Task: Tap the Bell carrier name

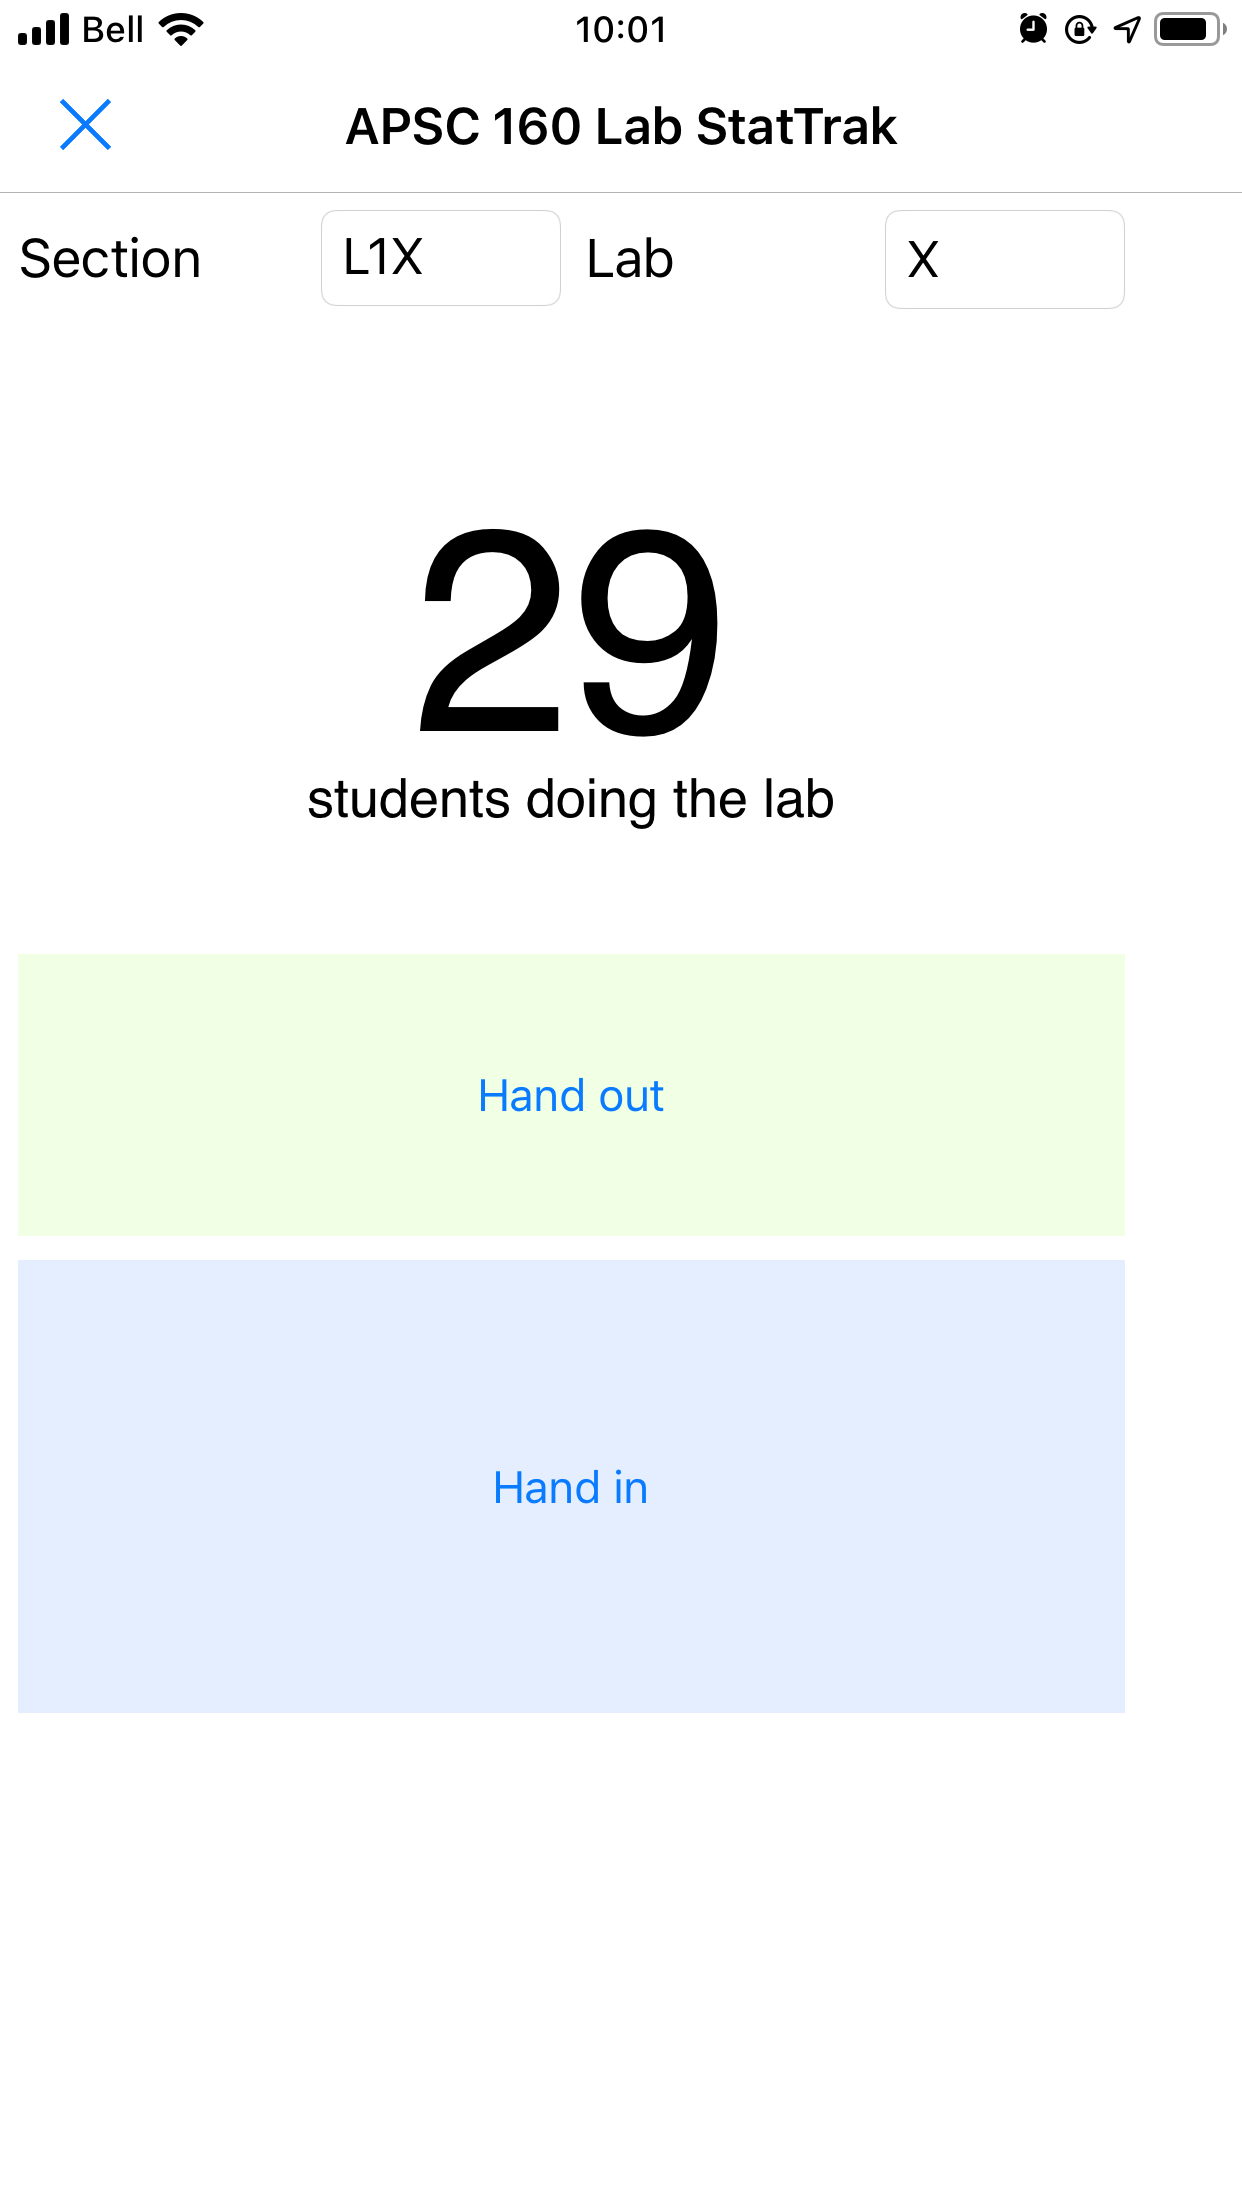Action: [x=113, y=30]
